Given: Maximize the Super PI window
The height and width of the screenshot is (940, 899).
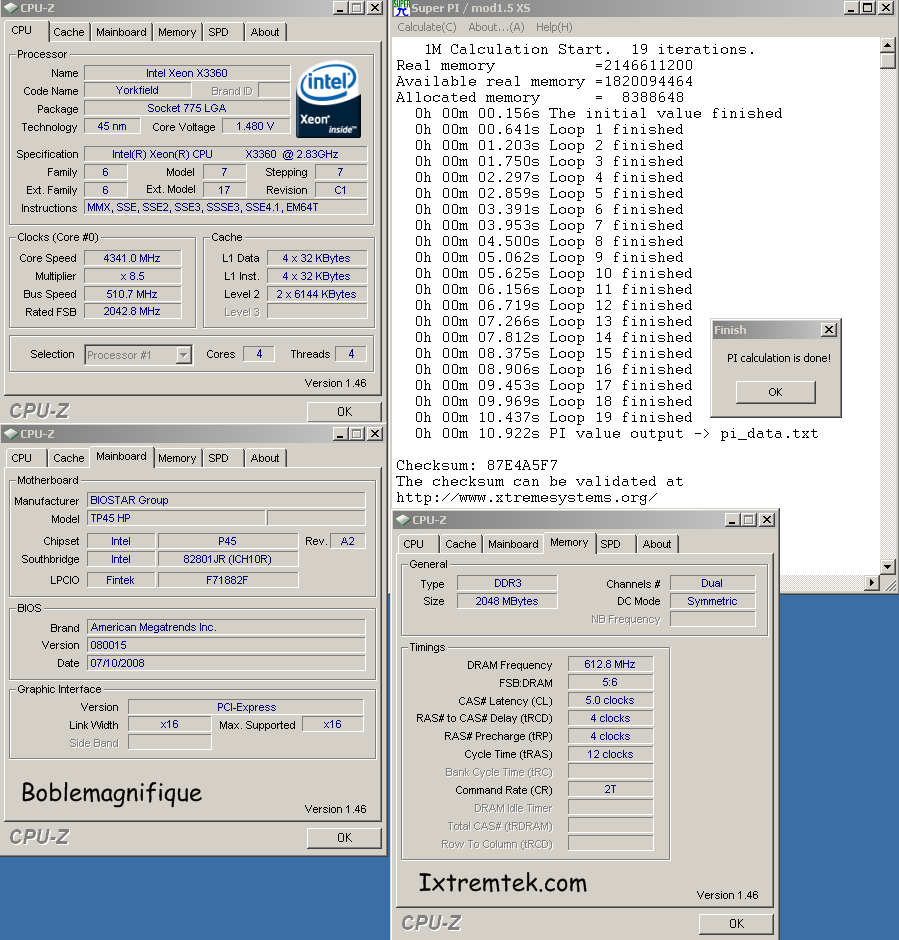Looking at the screenshot, I should coord(867,8).
